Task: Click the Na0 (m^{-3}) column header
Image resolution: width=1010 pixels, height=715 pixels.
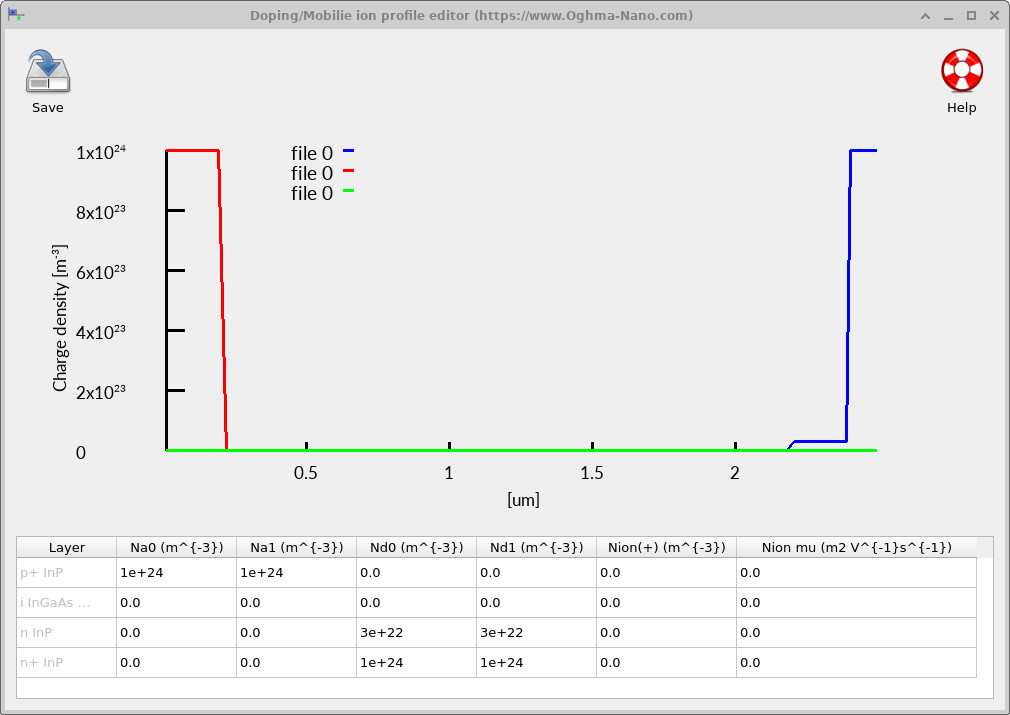Action: (176, 548)
